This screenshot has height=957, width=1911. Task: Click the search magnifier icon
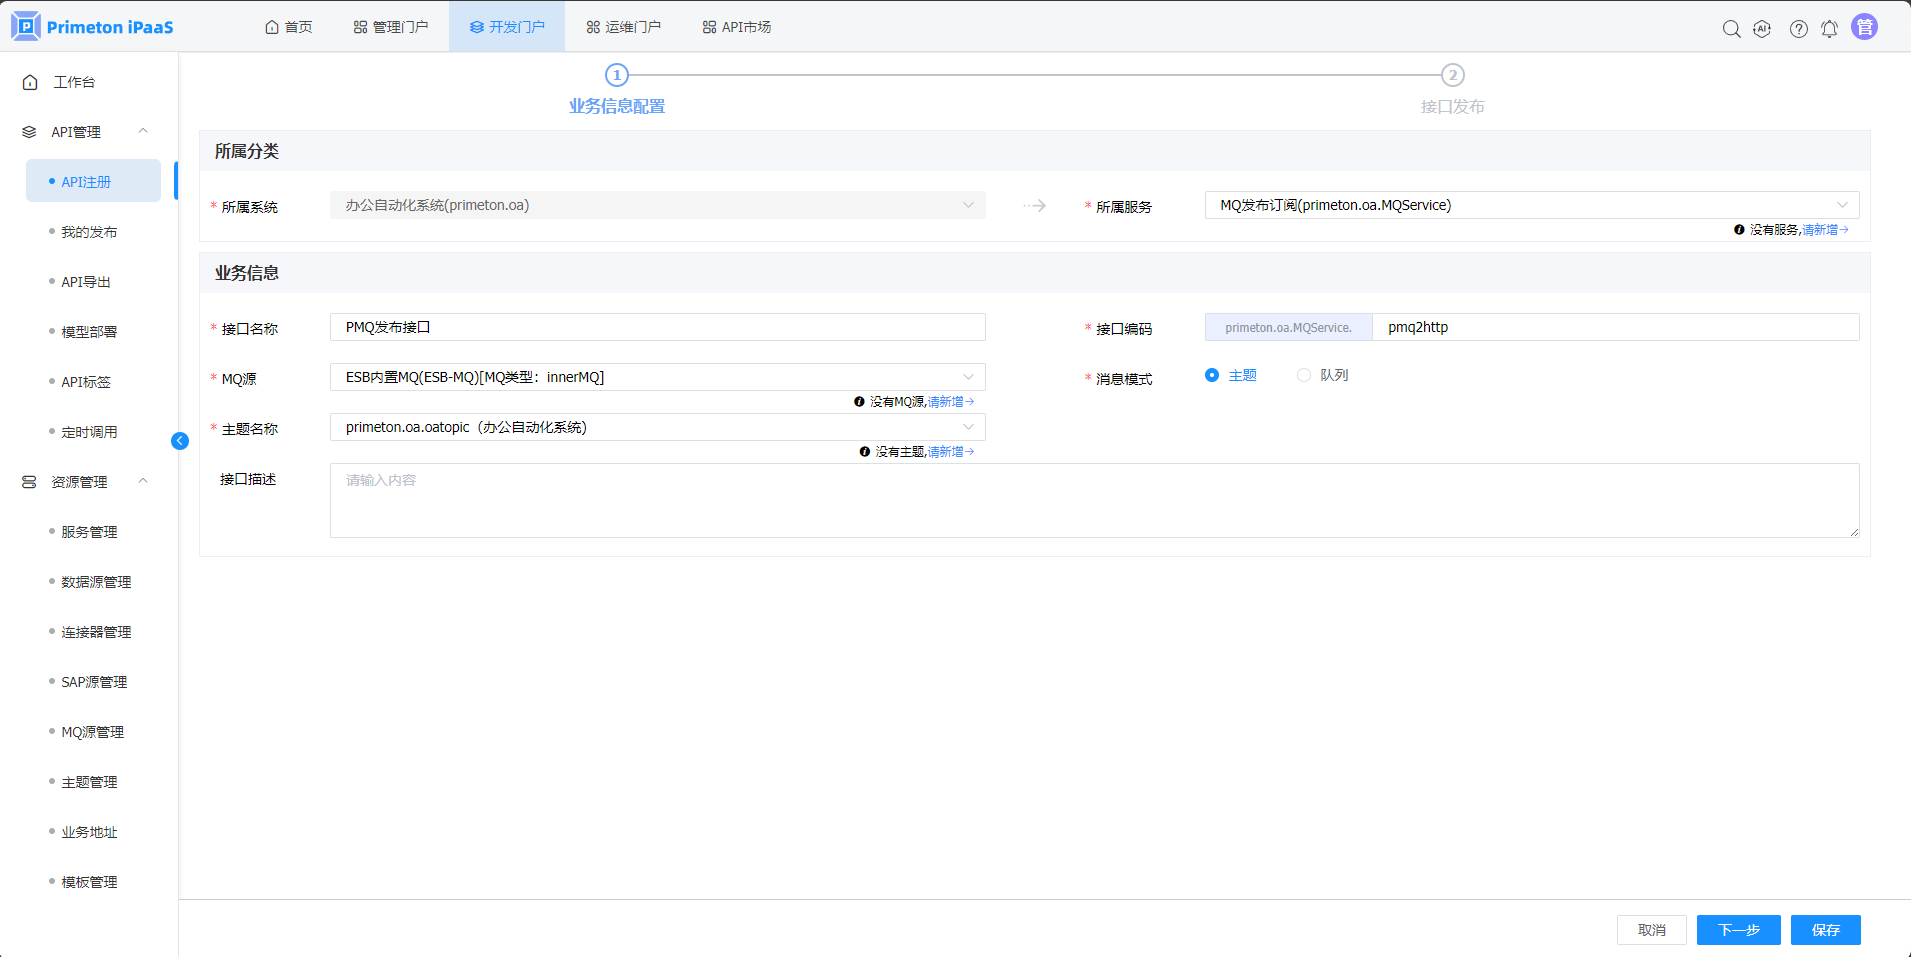1731,29
